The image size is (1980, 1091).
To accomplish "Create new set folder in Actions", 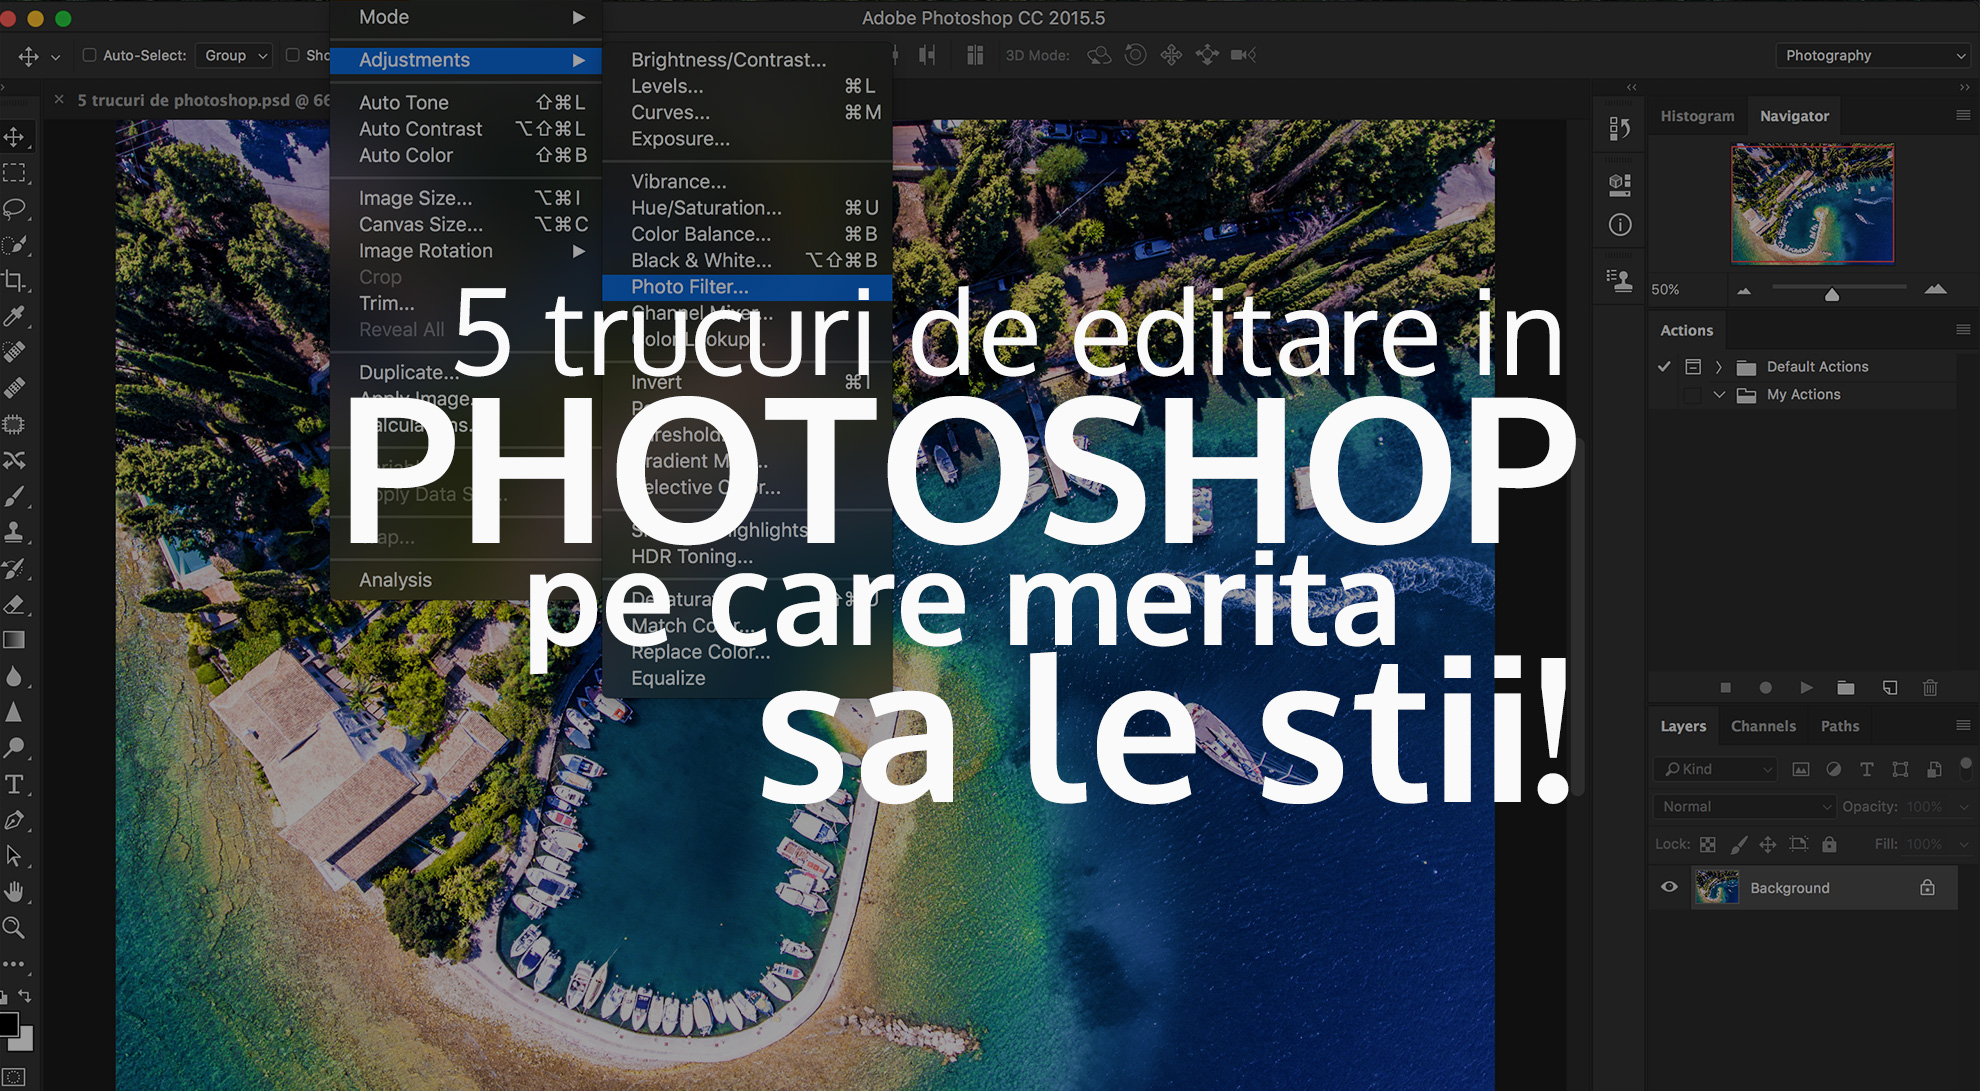I will [1846, 688].
